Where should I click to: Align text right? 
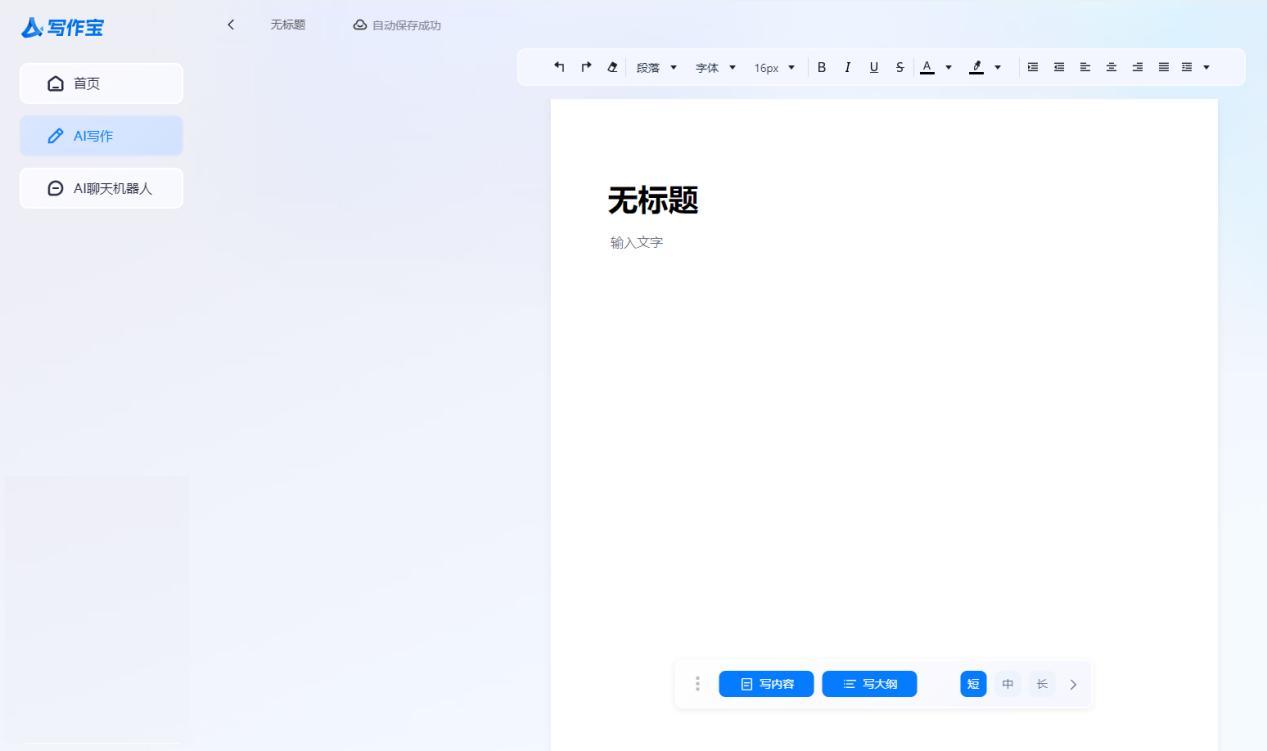pos(1137,67)
